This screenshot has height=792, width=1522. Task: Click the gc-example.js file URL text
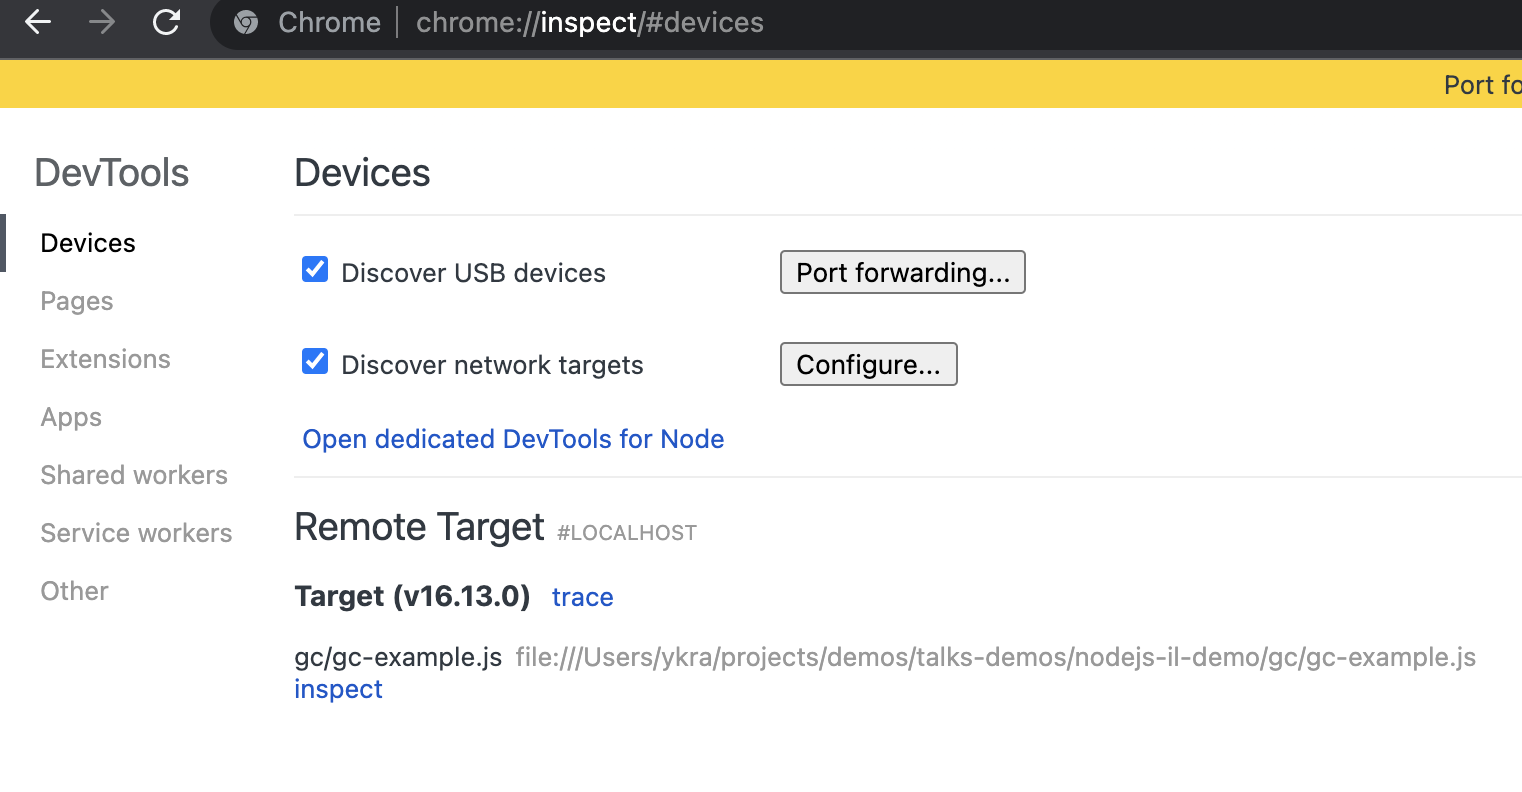pos(995,657)
